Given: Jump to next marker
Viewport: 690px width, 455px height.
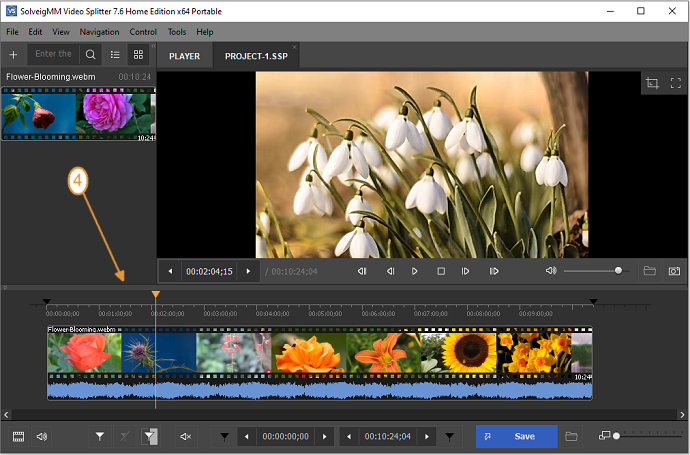Looking at the screenshot, I should pos(494,272).
